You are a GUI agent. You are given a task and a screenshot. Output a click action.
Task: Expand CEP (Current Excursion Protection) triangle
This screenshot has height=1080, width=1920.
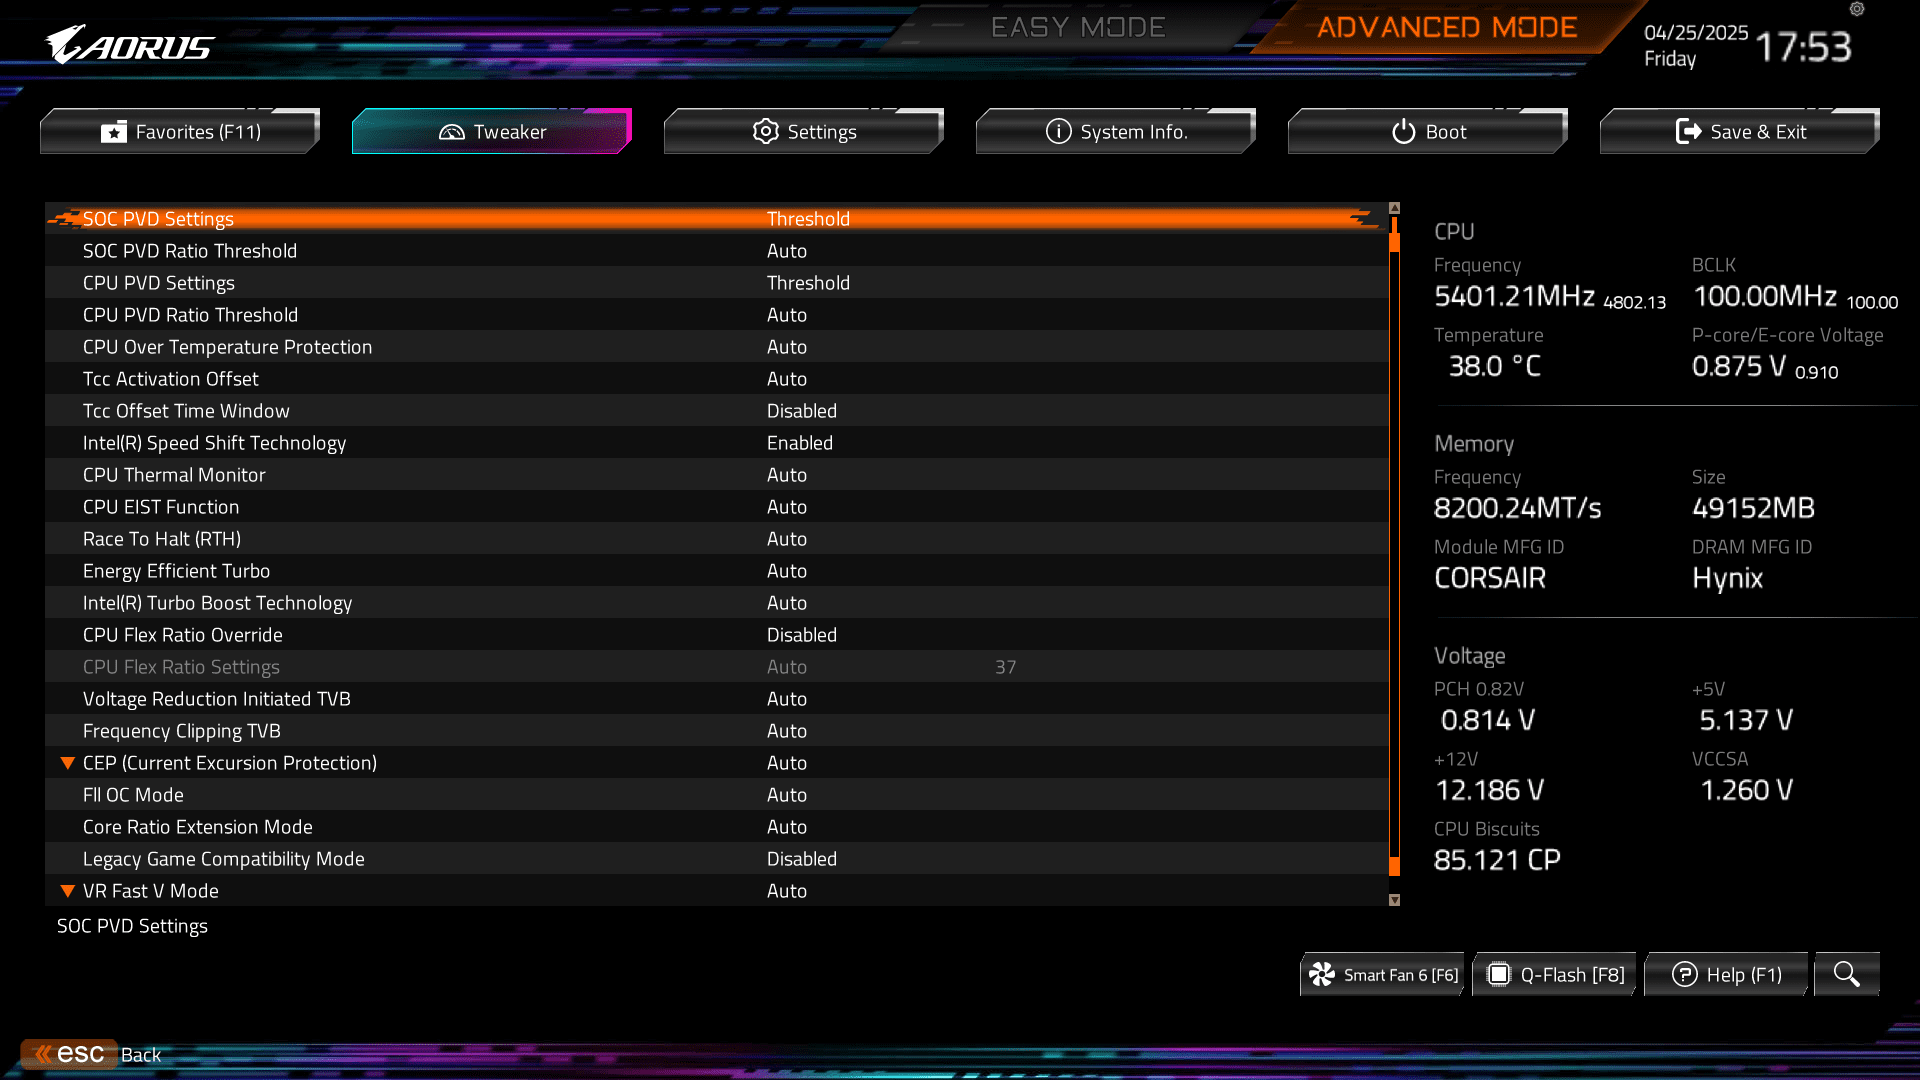click(x=68, y=763)
